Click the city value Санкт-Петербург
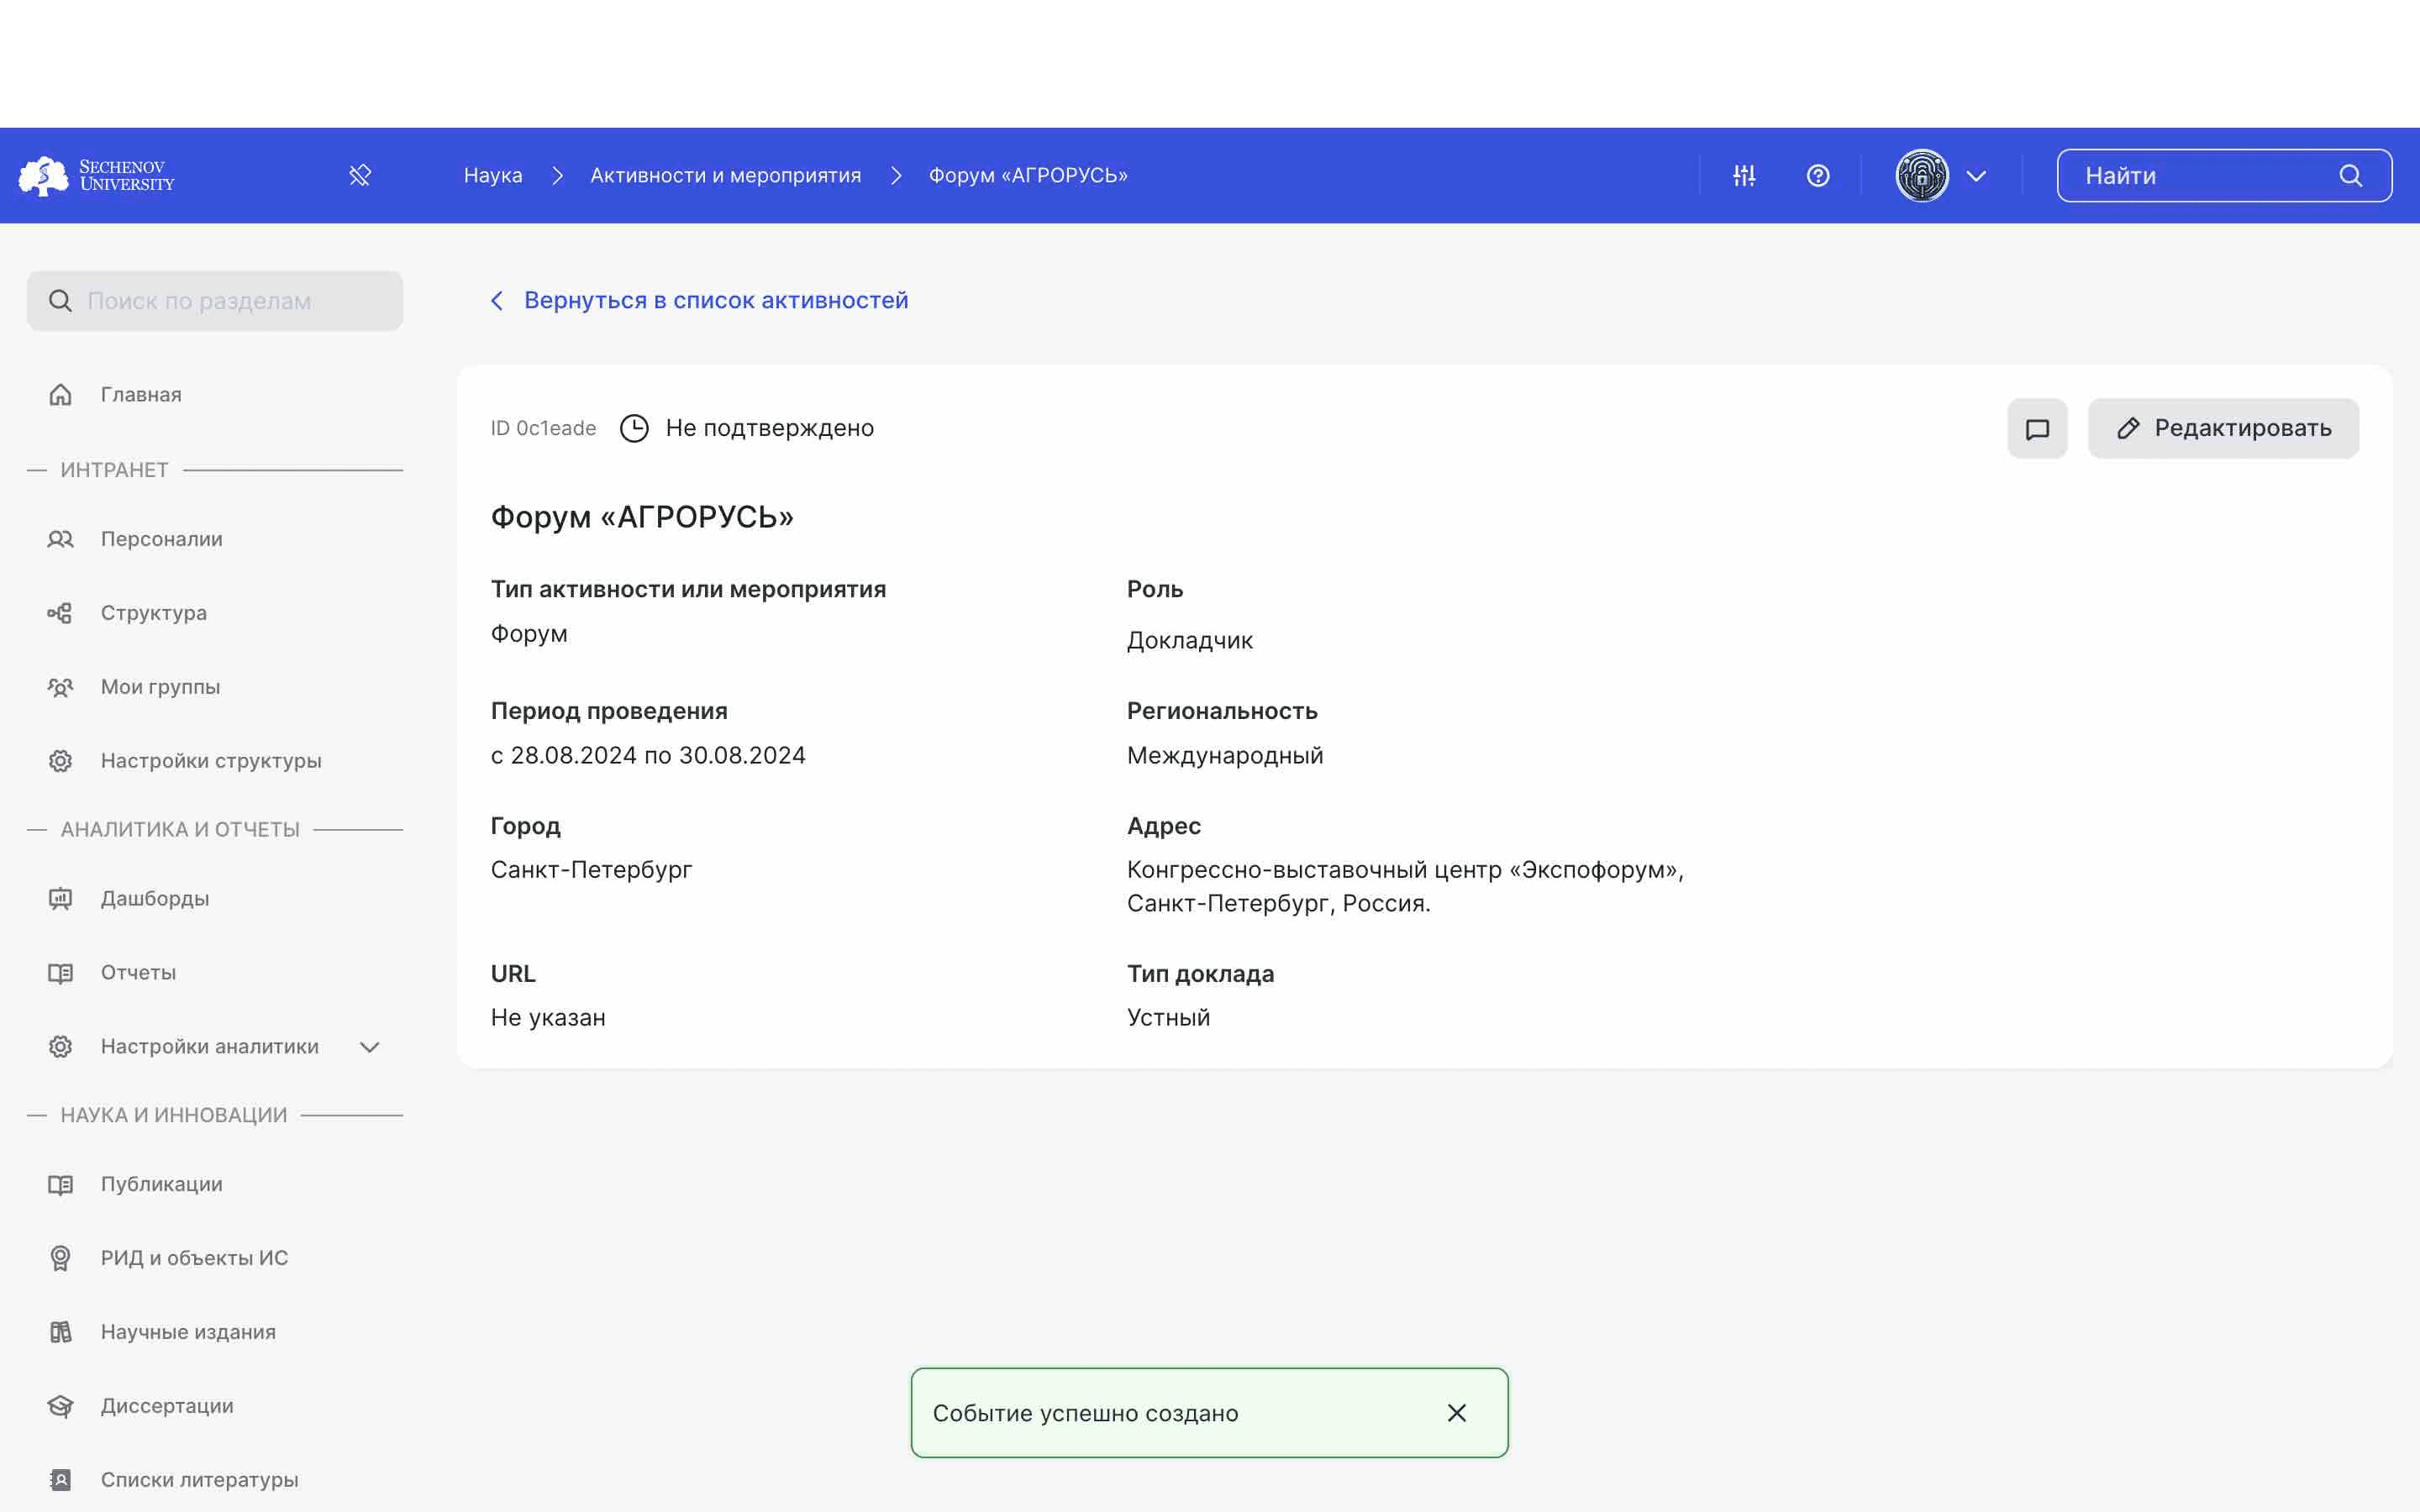This screenshot has height=1512, width=2420. (591, 869)
